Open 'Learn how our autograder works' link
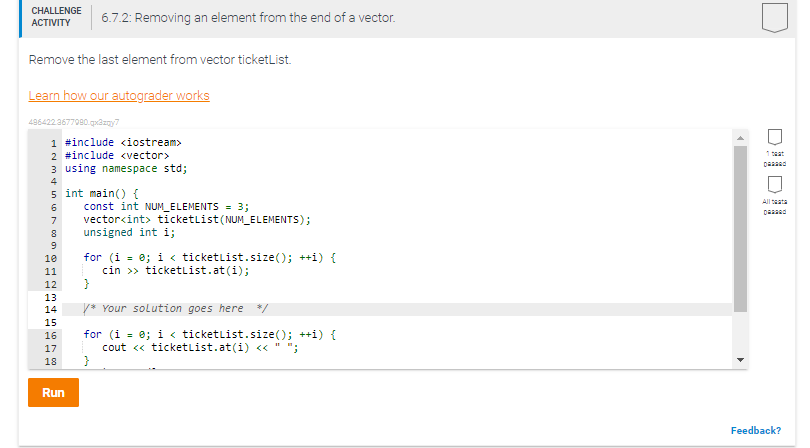Viewport: 810px width, 448px height. click(x=119, y=96)
